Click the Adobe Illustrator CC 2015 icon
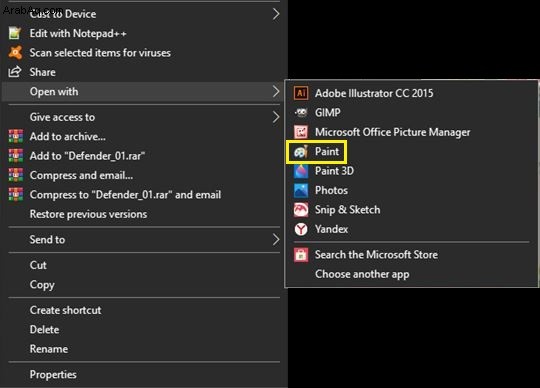540x388 pixels. pyautogui.click(x=301, y=93)
